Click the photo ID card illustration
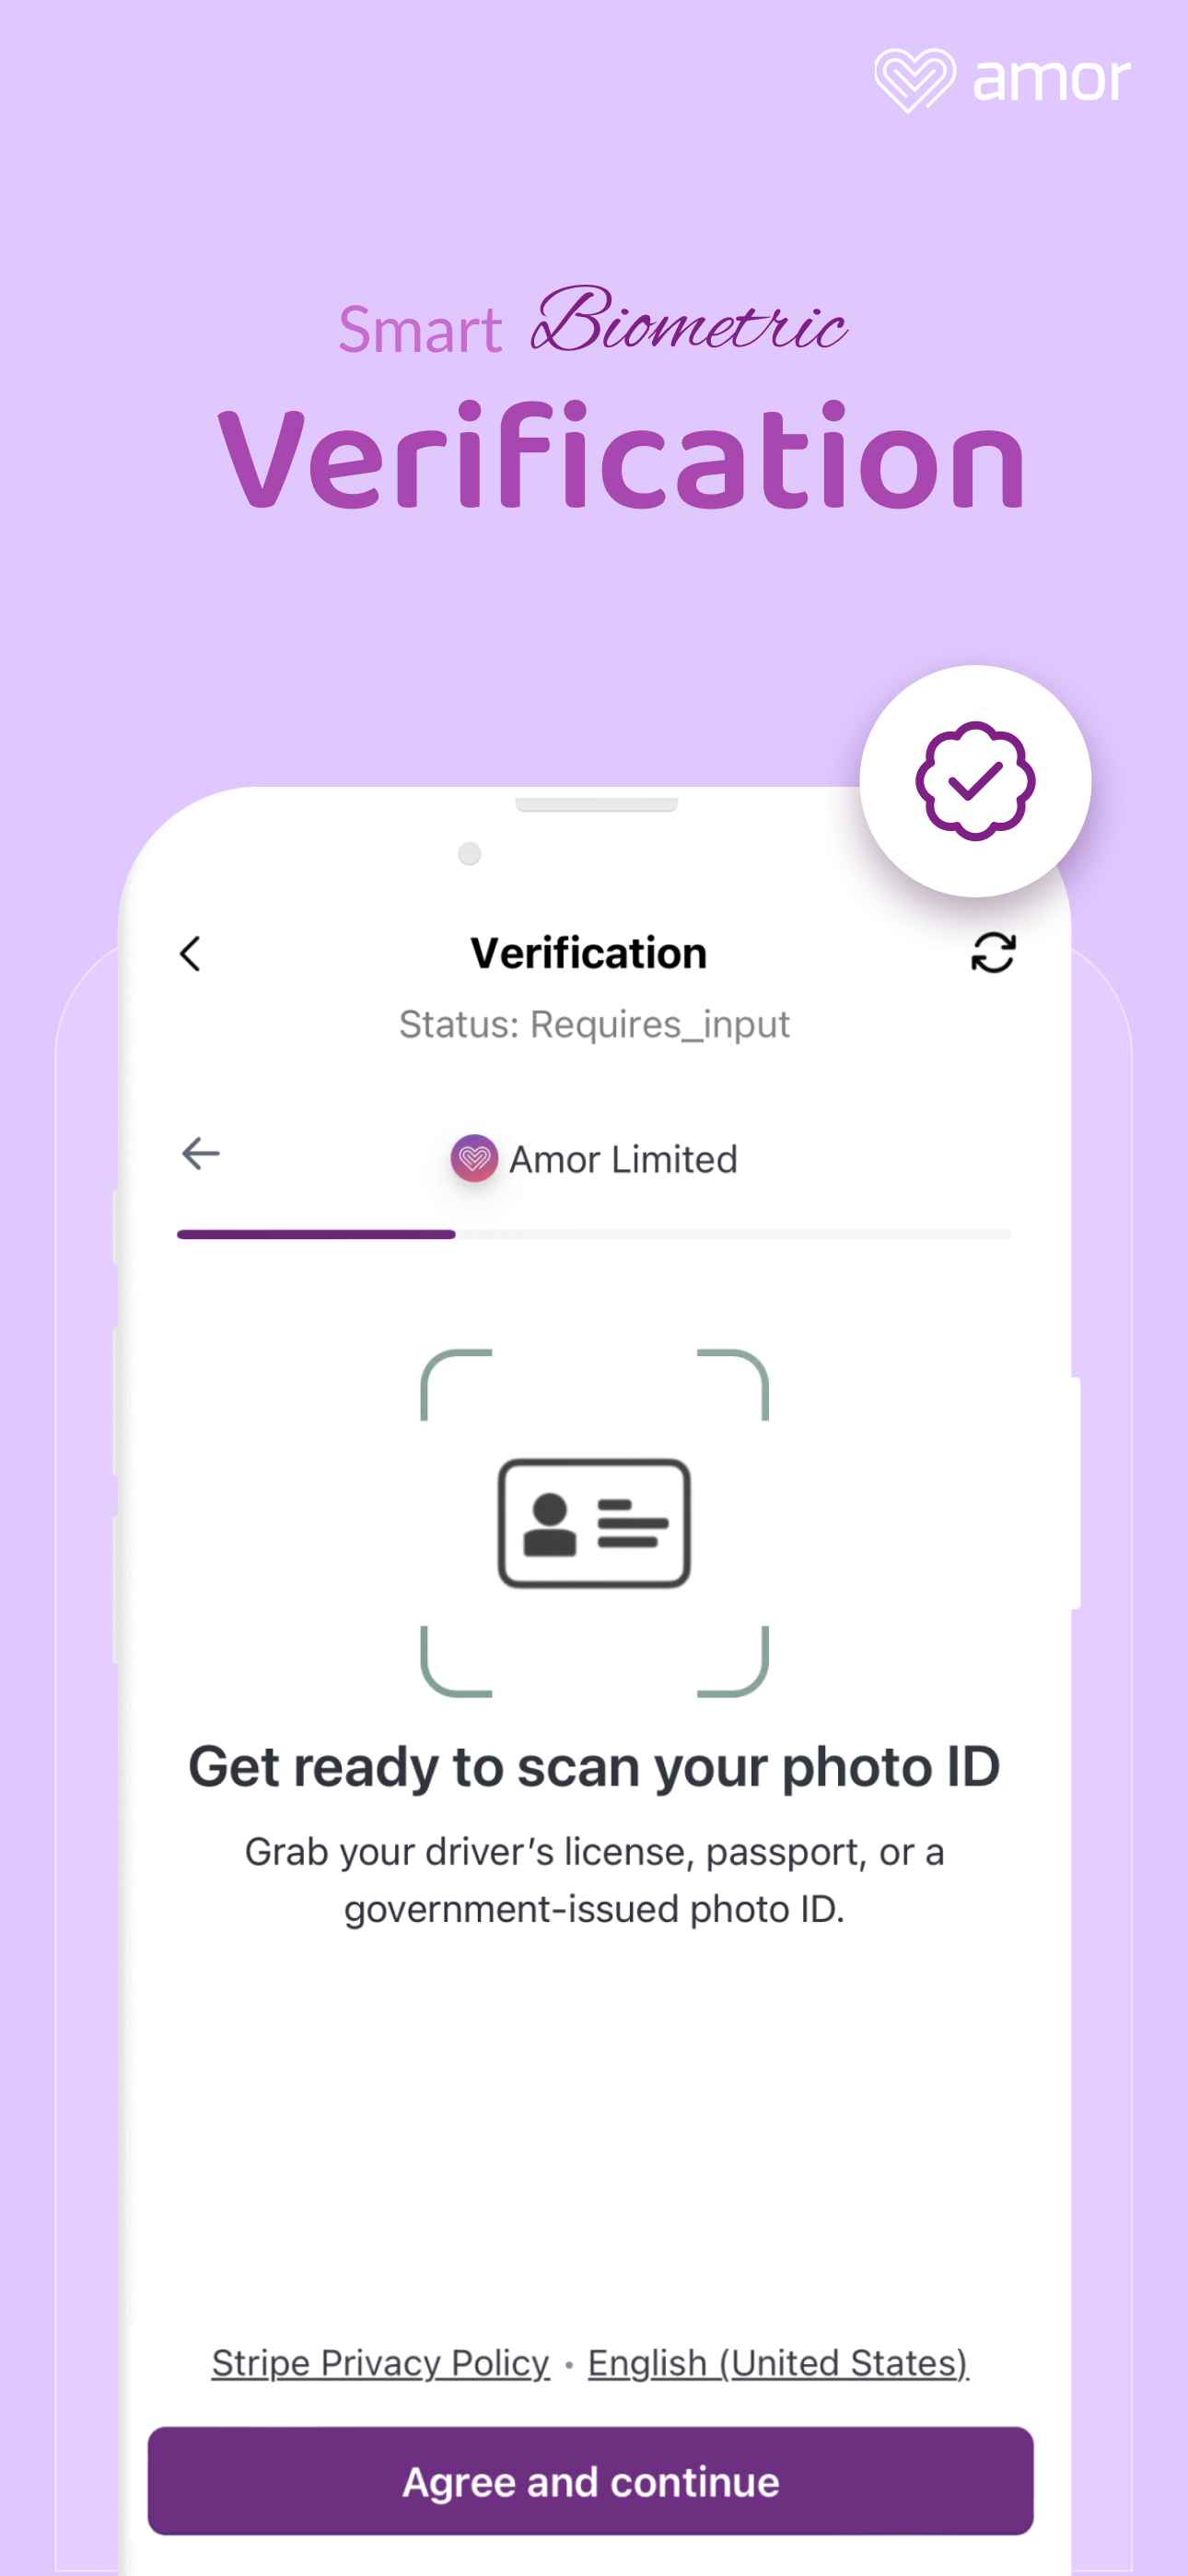This screenshot has width=1188, height=2576. pos(594,1522)
